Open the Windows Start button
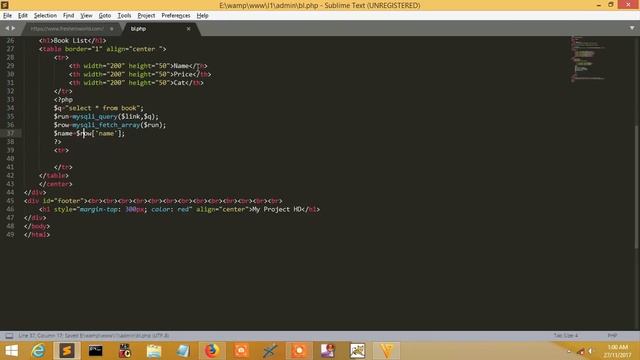The image size is (640, 360). pyautogui.click(x=11, y=351)
